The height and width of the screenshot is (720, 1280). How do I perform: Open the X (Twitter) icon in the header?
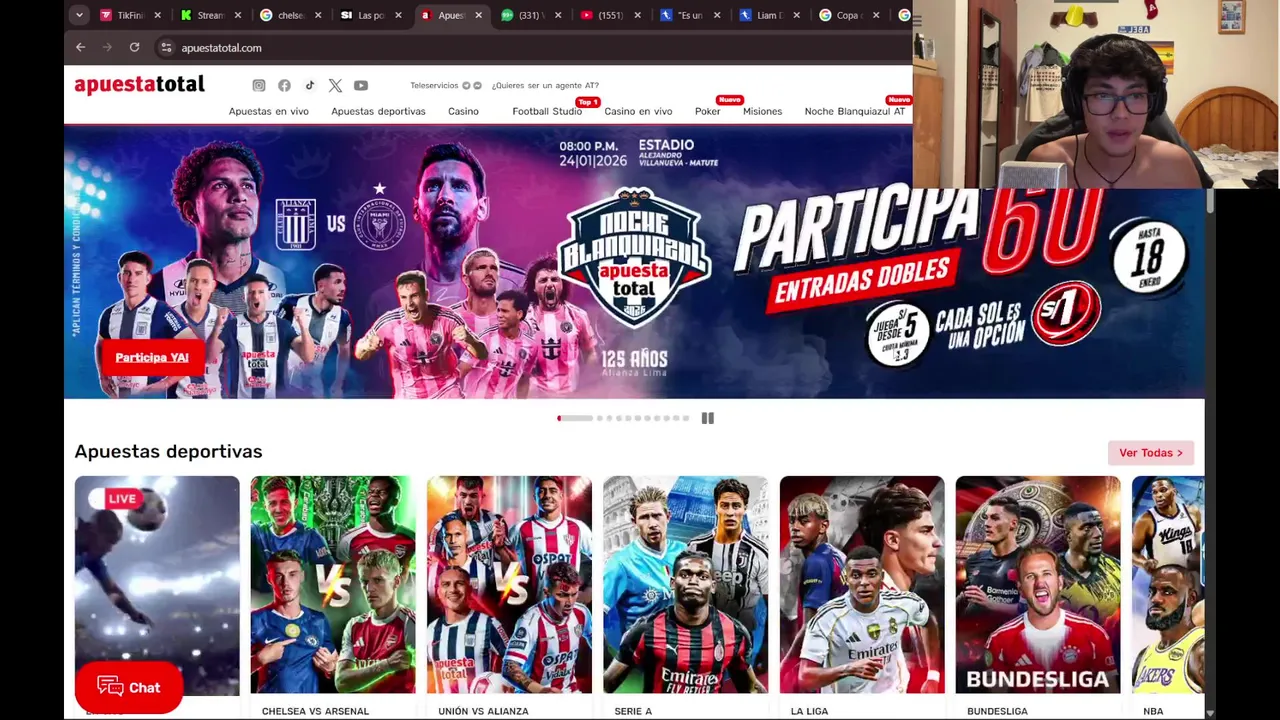point(335,86)
